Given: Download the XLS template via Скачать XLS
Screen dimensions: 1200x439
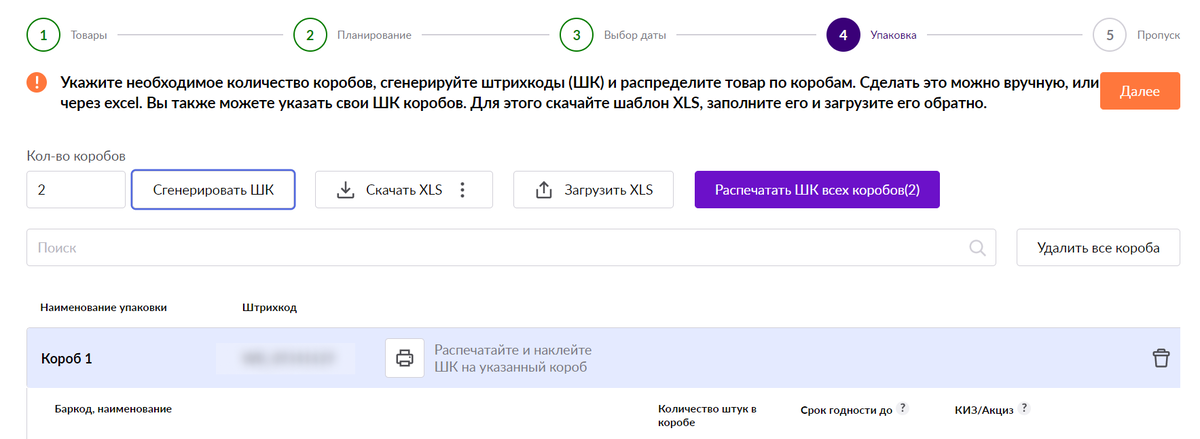Looking at the screenshot, I should coord(392,190).
